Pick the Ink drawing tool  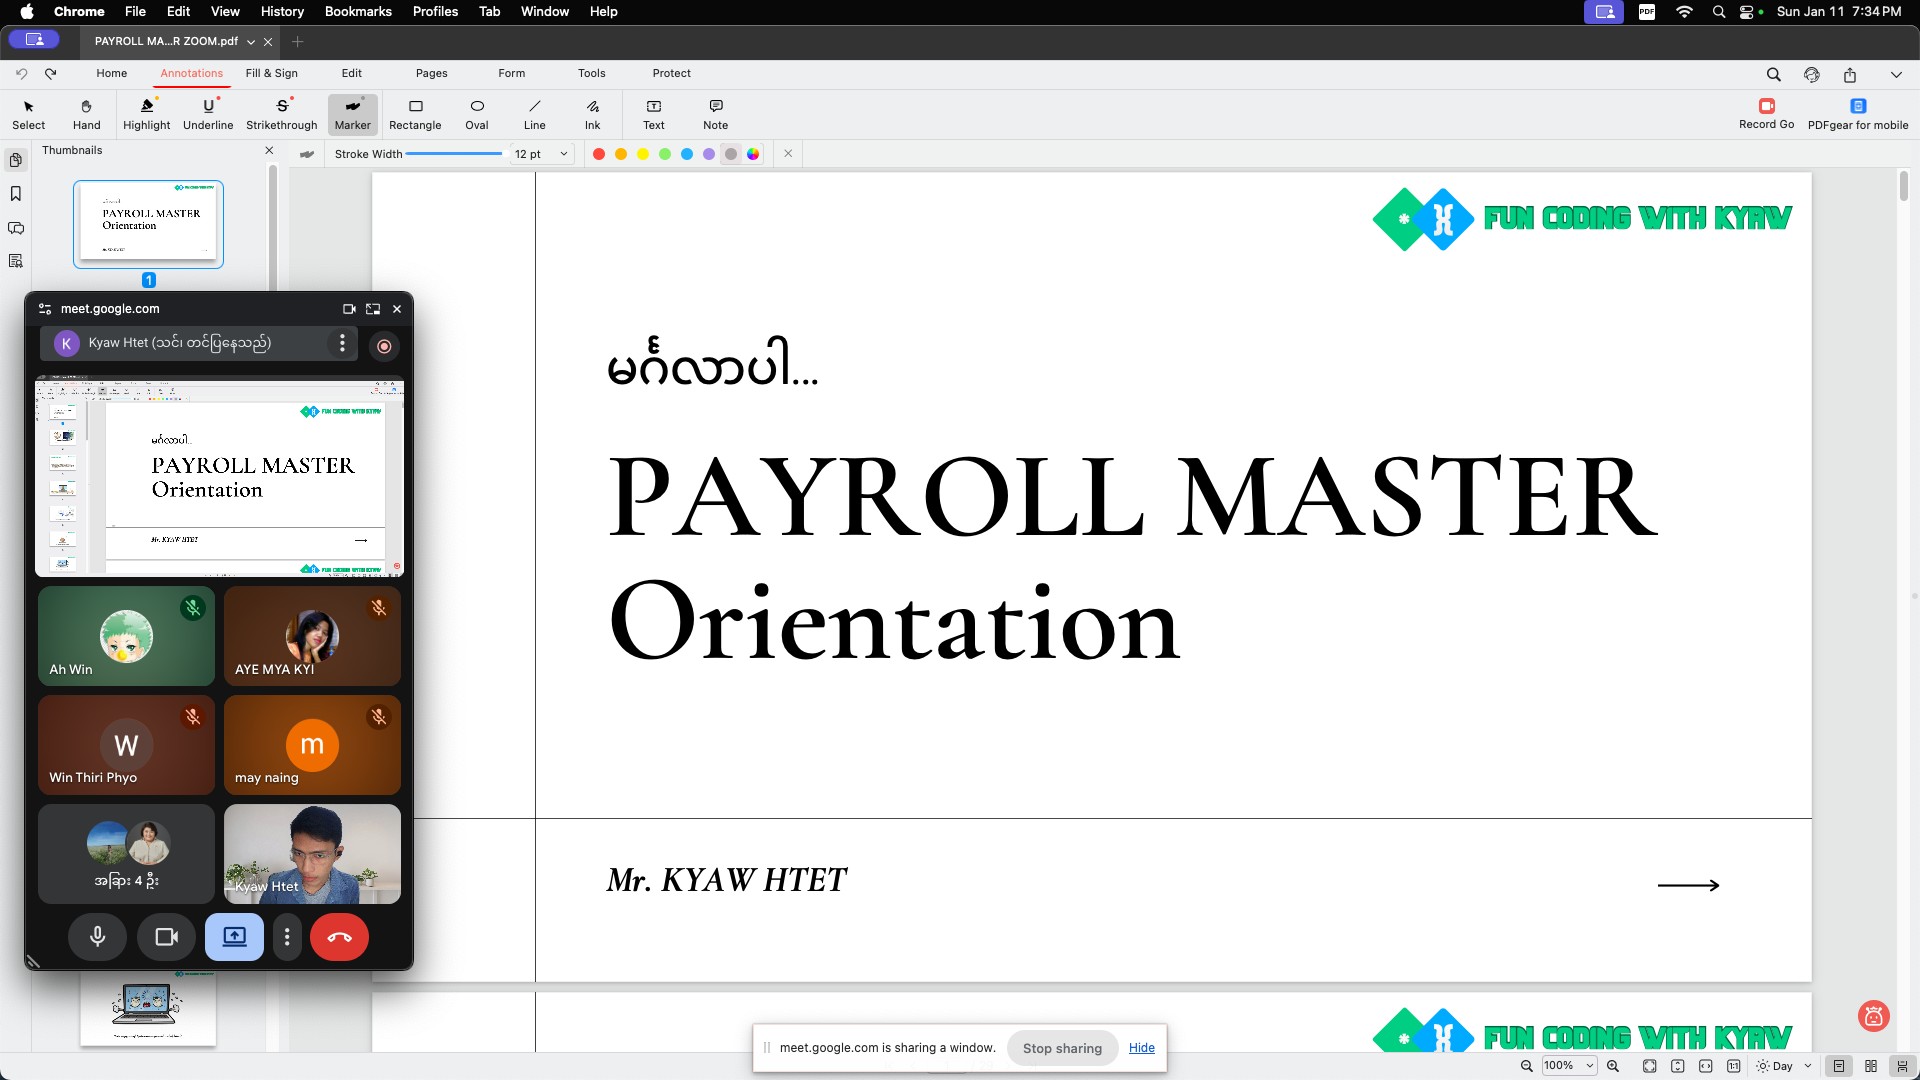592,114
